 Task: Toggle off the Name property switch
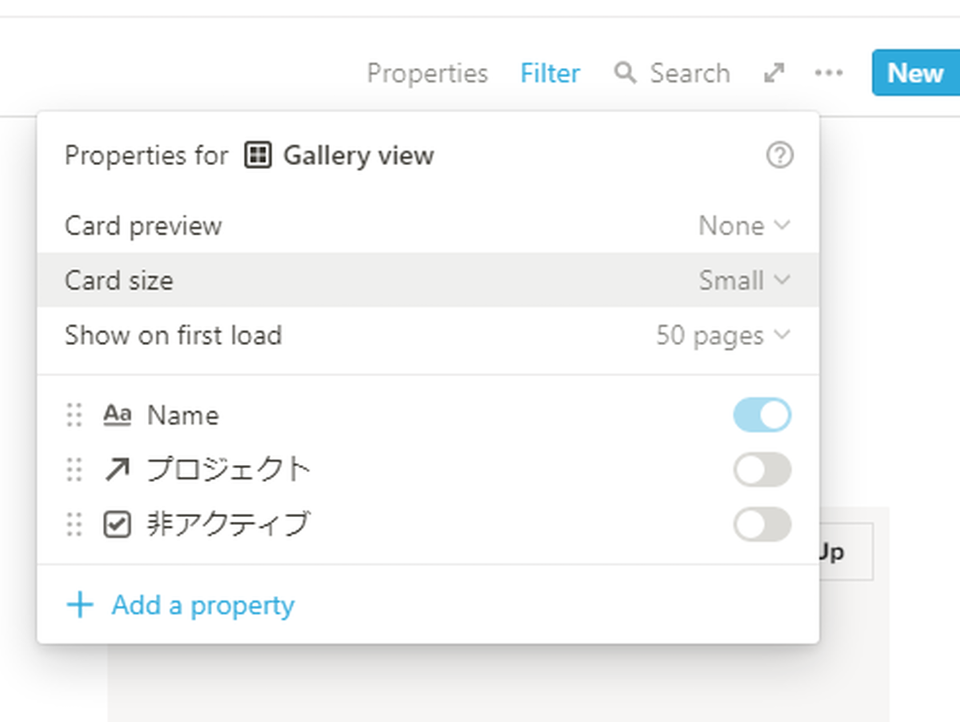762,415
